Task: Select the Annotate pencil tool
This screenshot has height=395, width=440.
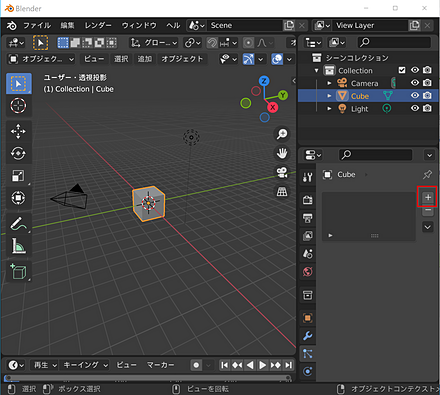Action: [x=18, y=223]
